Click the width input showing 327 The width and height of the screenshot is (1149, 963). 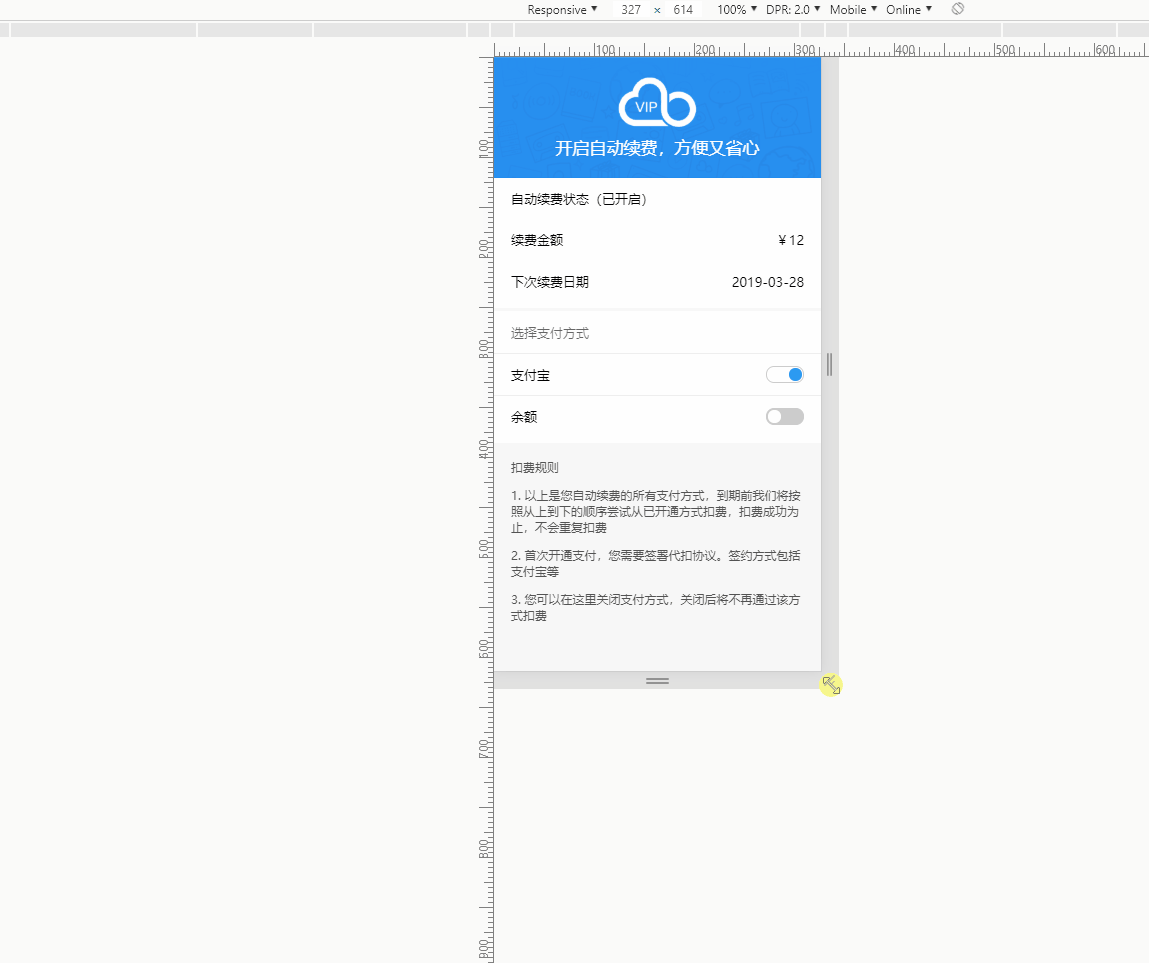coord(630,9)
